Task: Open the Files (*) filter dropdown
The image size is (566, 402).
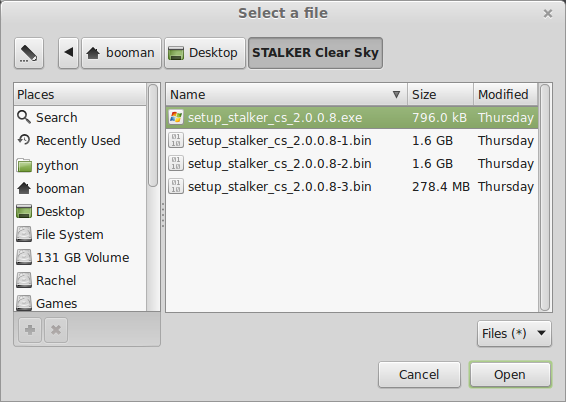Action: (514, 333)
